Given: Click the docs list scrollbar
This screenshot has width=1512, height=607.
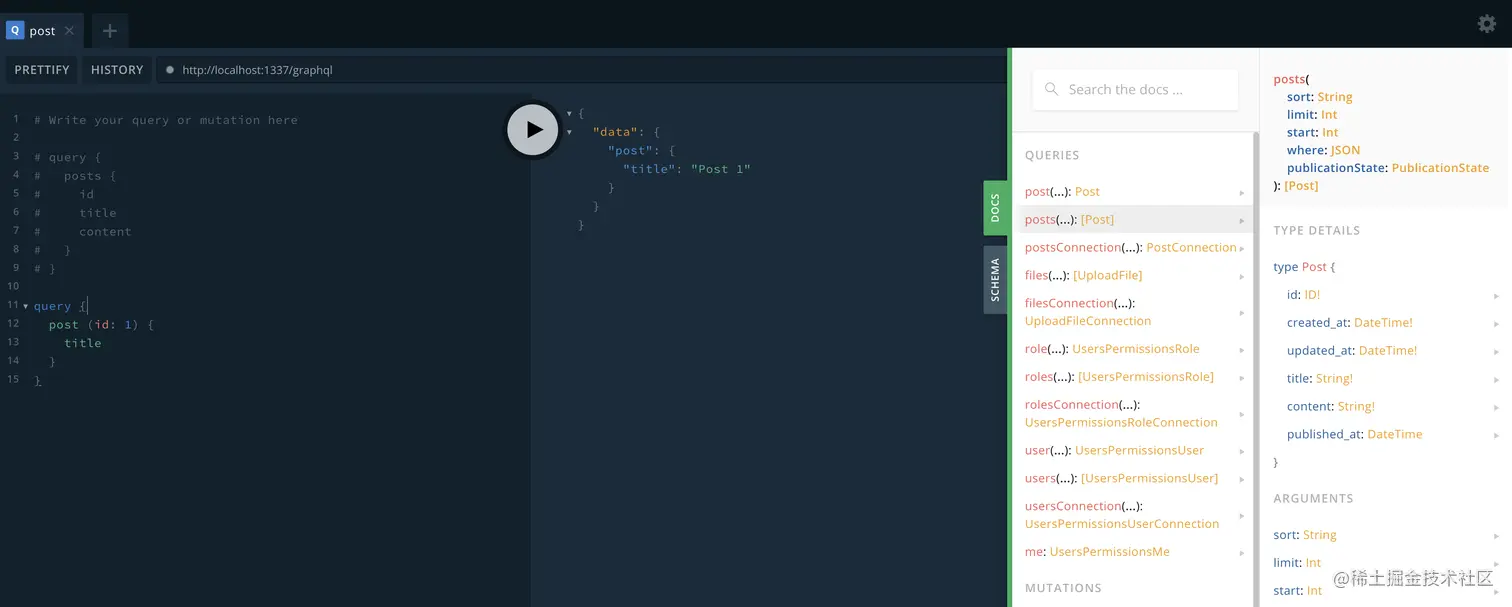Looking at the screenshot, I should coord(1256,370).
